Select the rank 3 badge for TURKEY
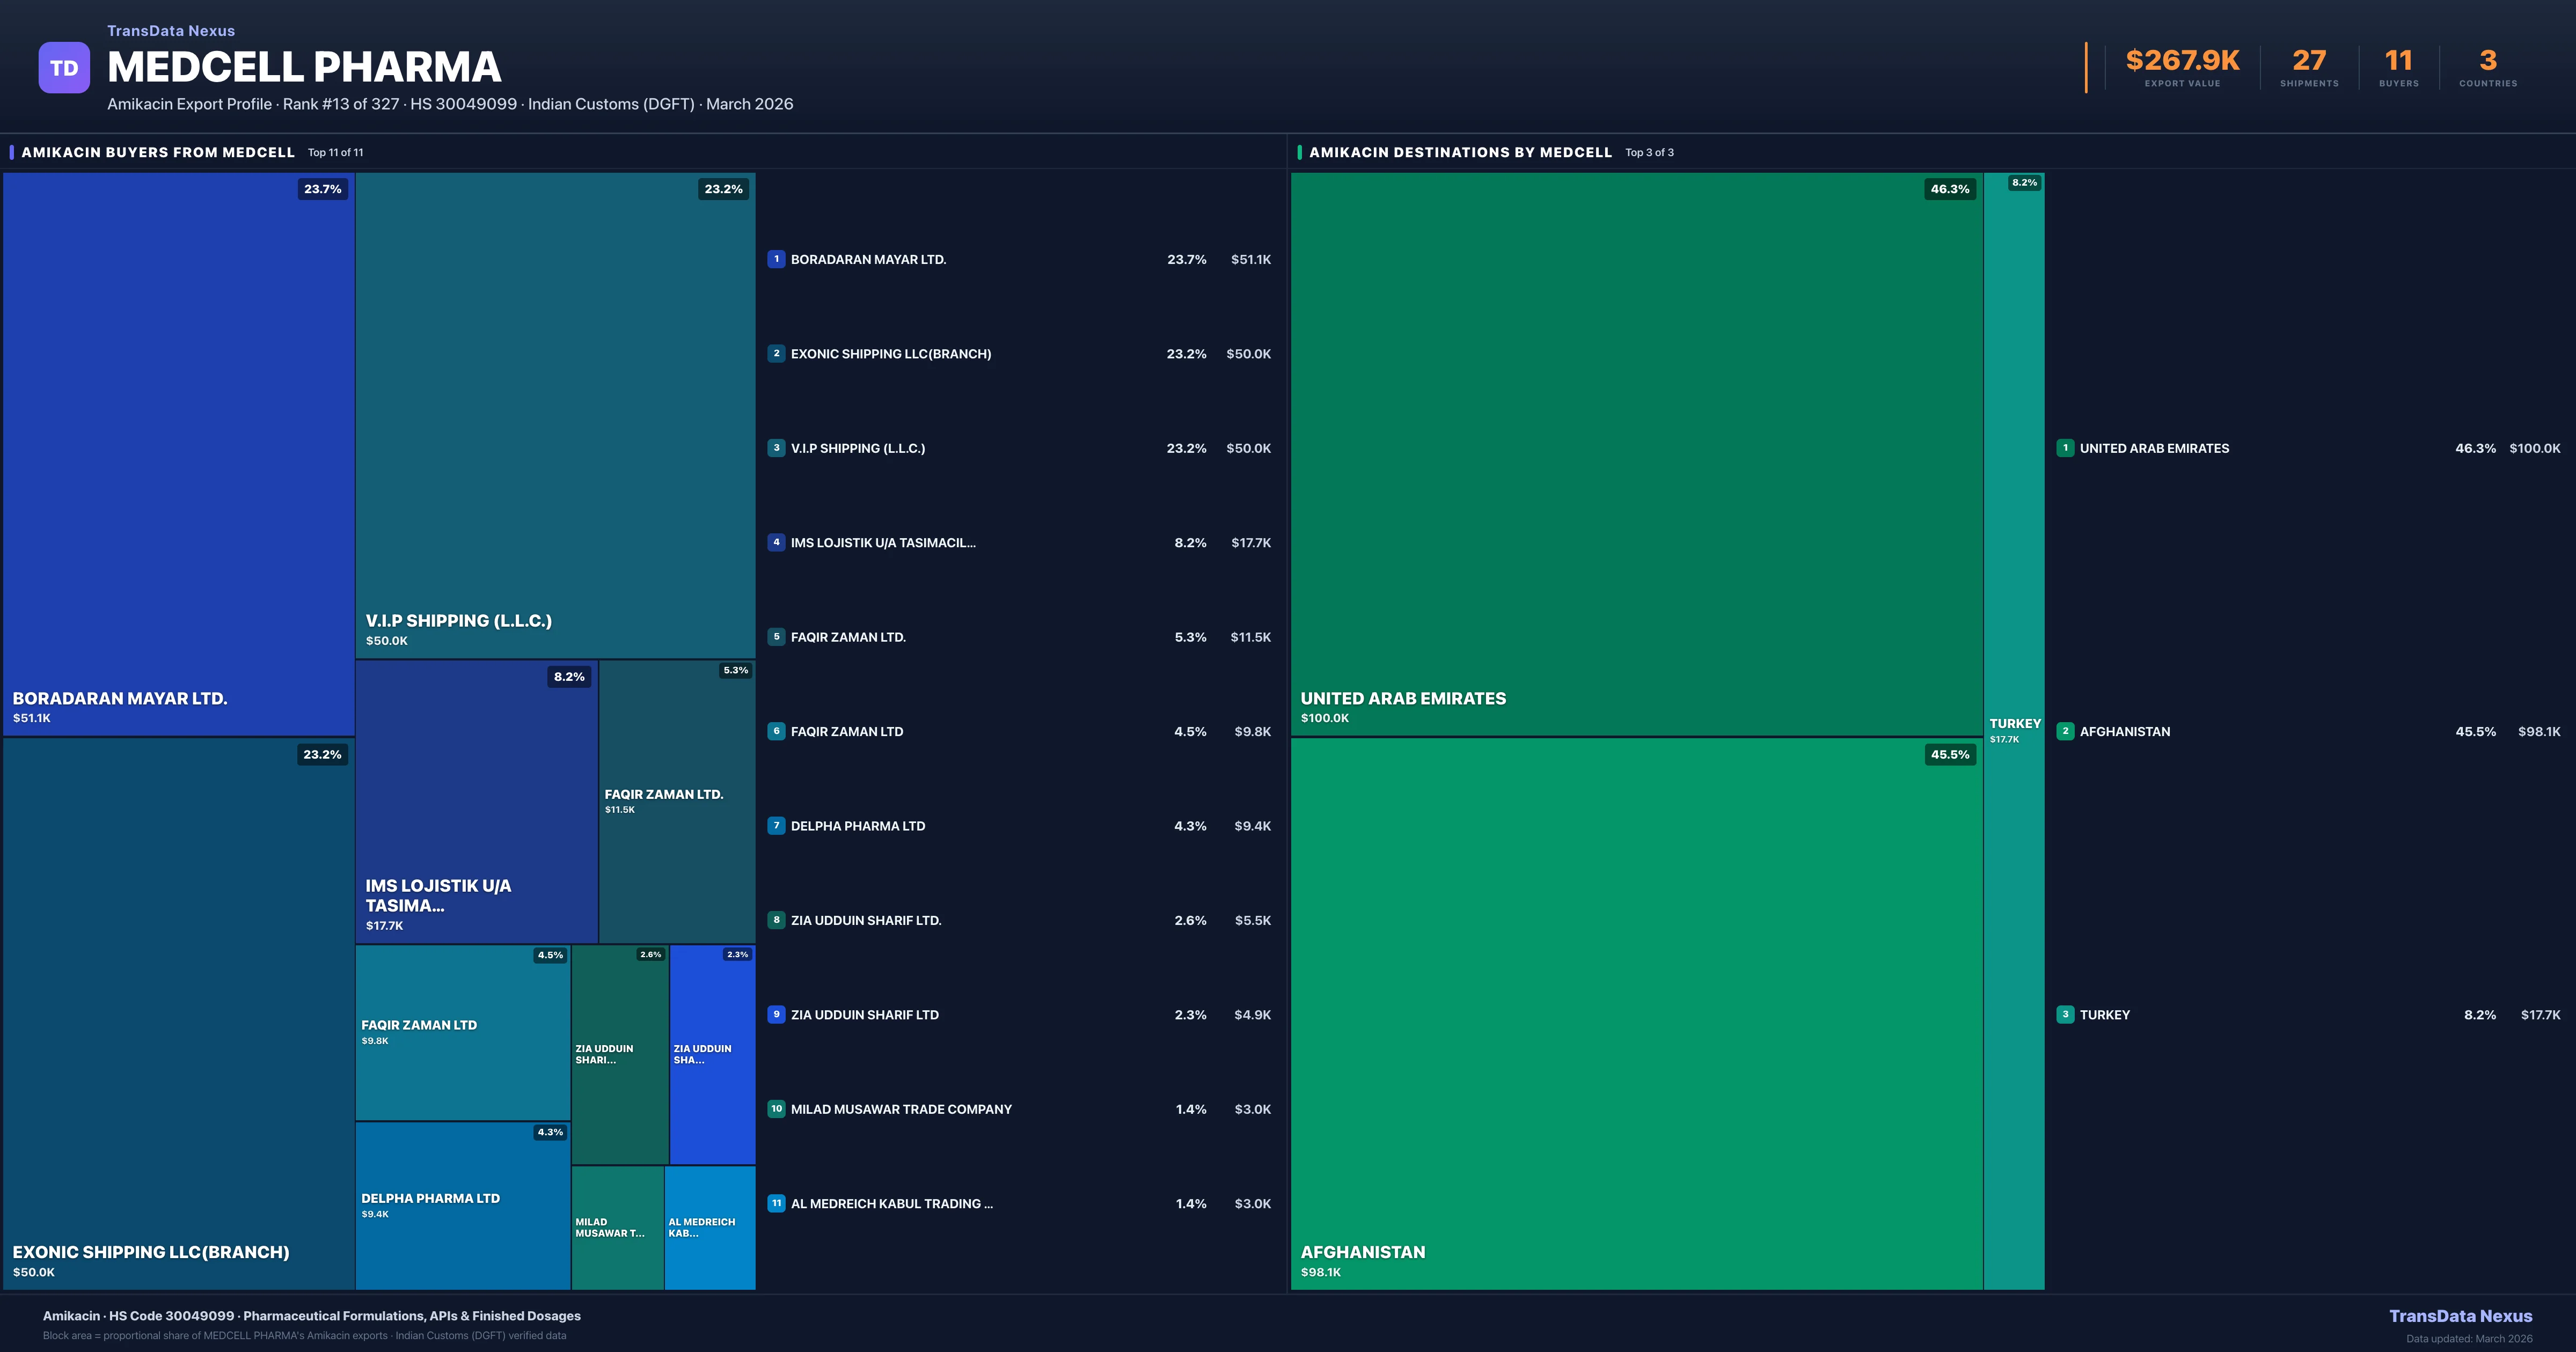 2067,1014
